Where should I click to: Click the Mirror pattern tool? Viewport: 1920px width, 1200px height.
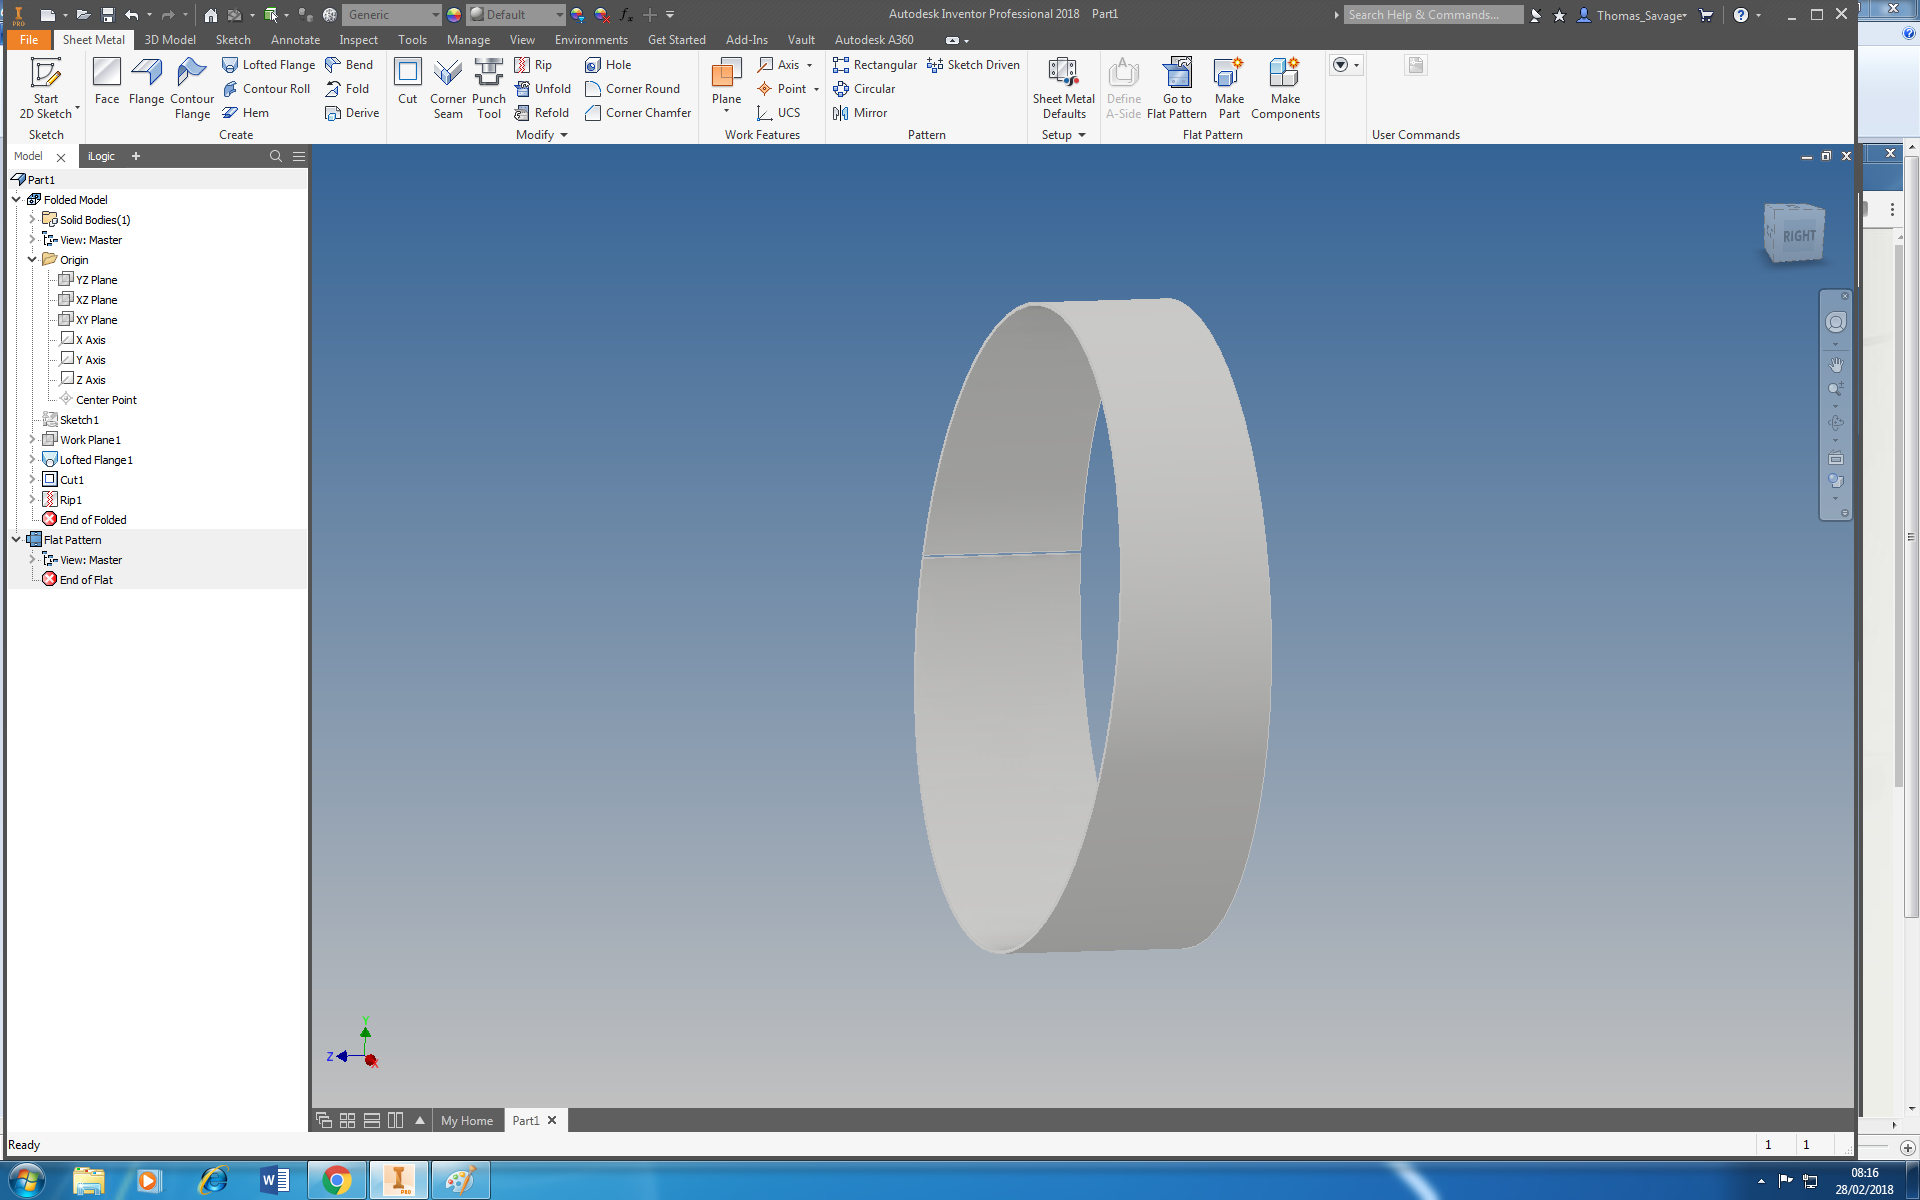(860, 113)
